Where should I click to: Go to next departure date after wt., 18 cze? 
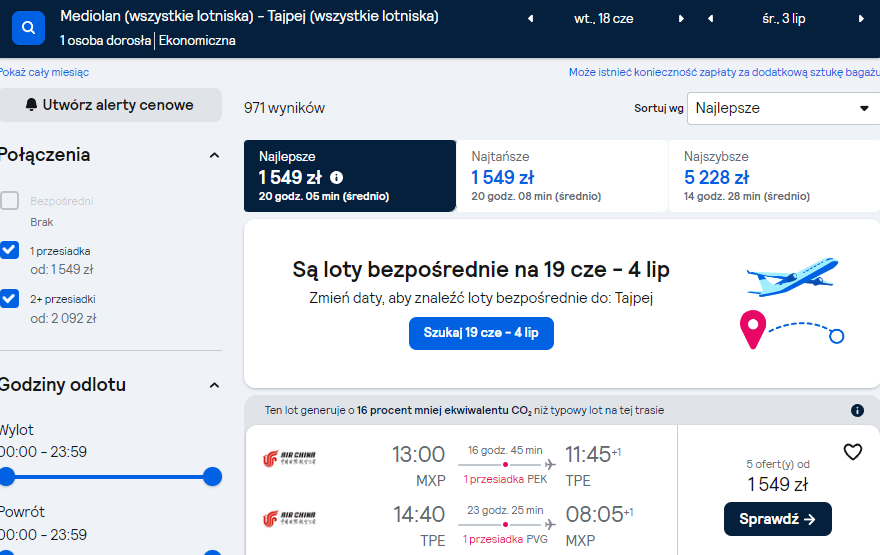point(681,19)
